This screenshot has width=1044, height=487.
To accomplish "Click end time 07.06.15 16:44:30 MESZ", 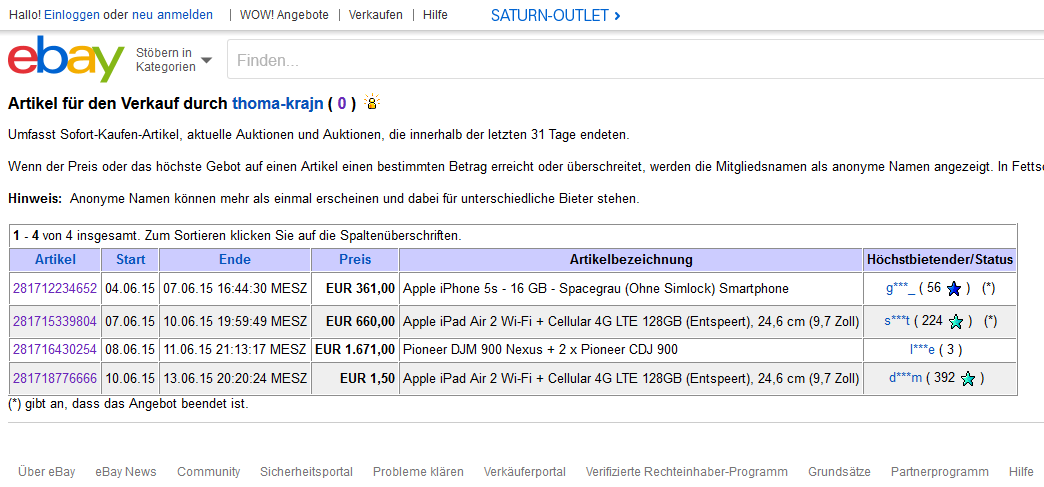I will click(235, 288).
